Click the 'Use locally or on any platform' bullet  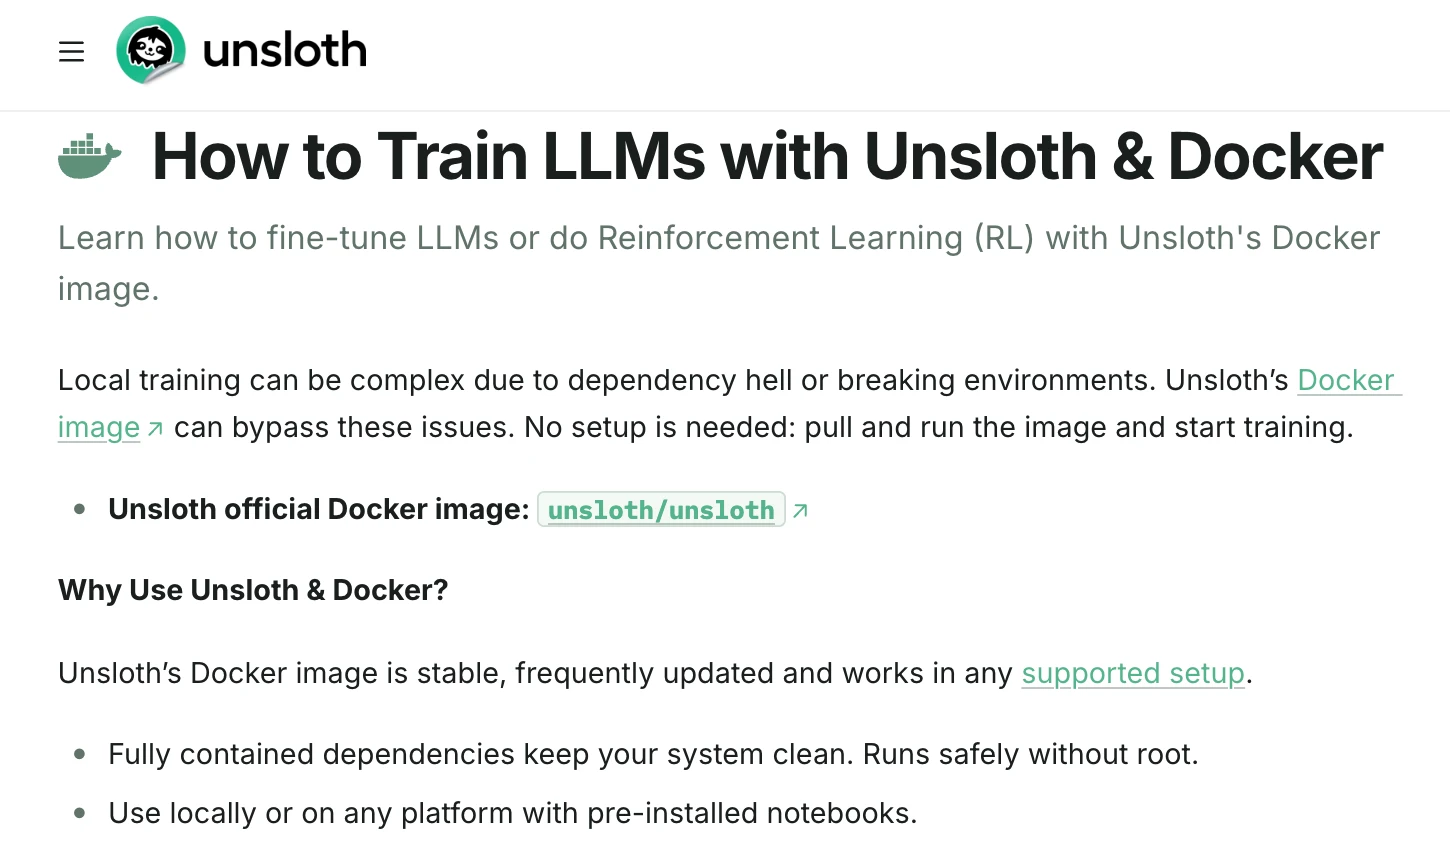[x=512, y=813]
